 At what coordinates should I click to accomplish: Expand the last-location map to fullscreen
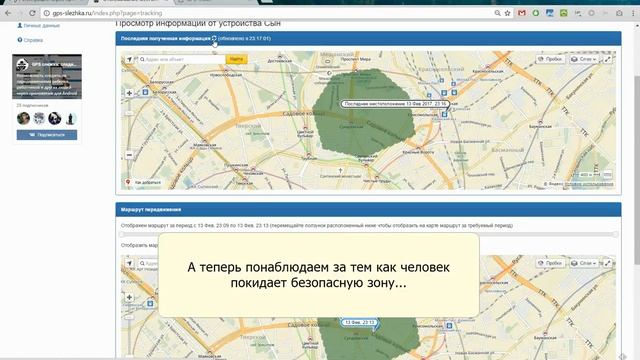point(608,59)
